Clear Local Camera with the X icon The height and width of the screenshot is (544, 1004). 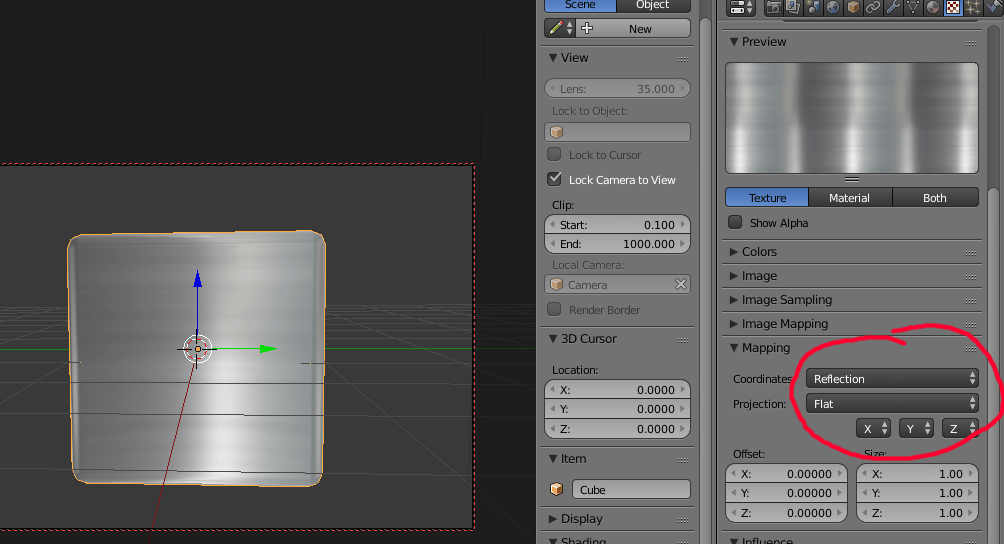pos(681,284)
